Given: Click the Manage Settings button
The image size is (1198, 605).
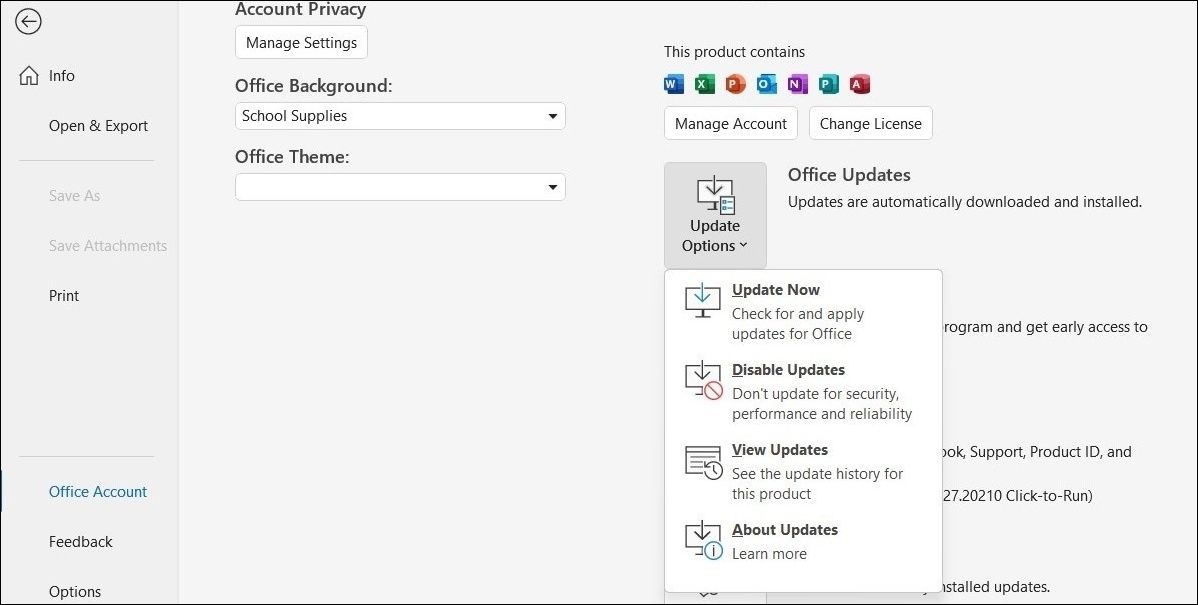Looking at the screenshot, I should [x=300, y=42].
